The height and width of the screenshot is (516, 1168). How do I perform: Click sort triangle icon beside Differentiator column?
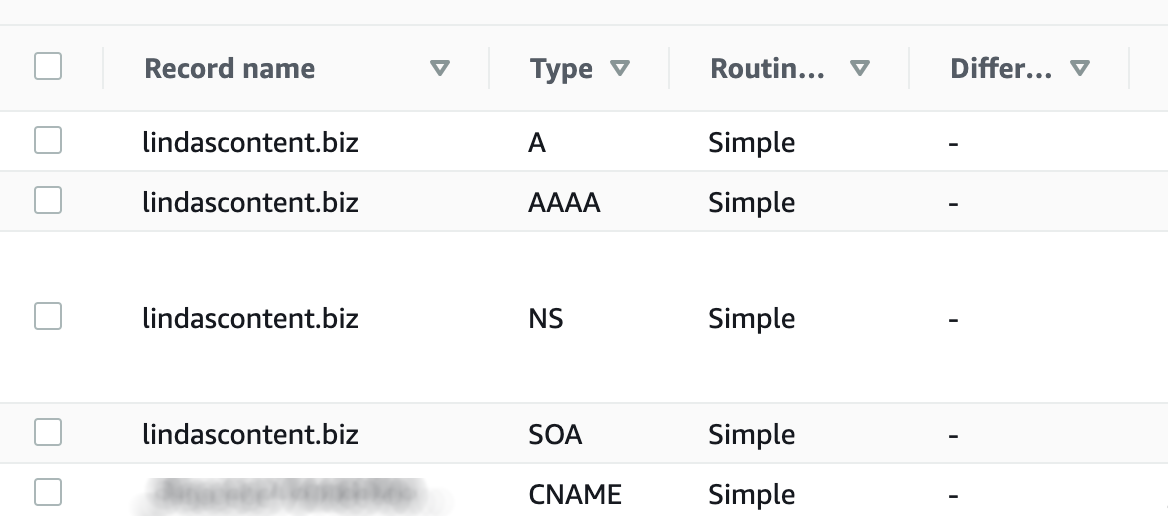coord(1079,69)
